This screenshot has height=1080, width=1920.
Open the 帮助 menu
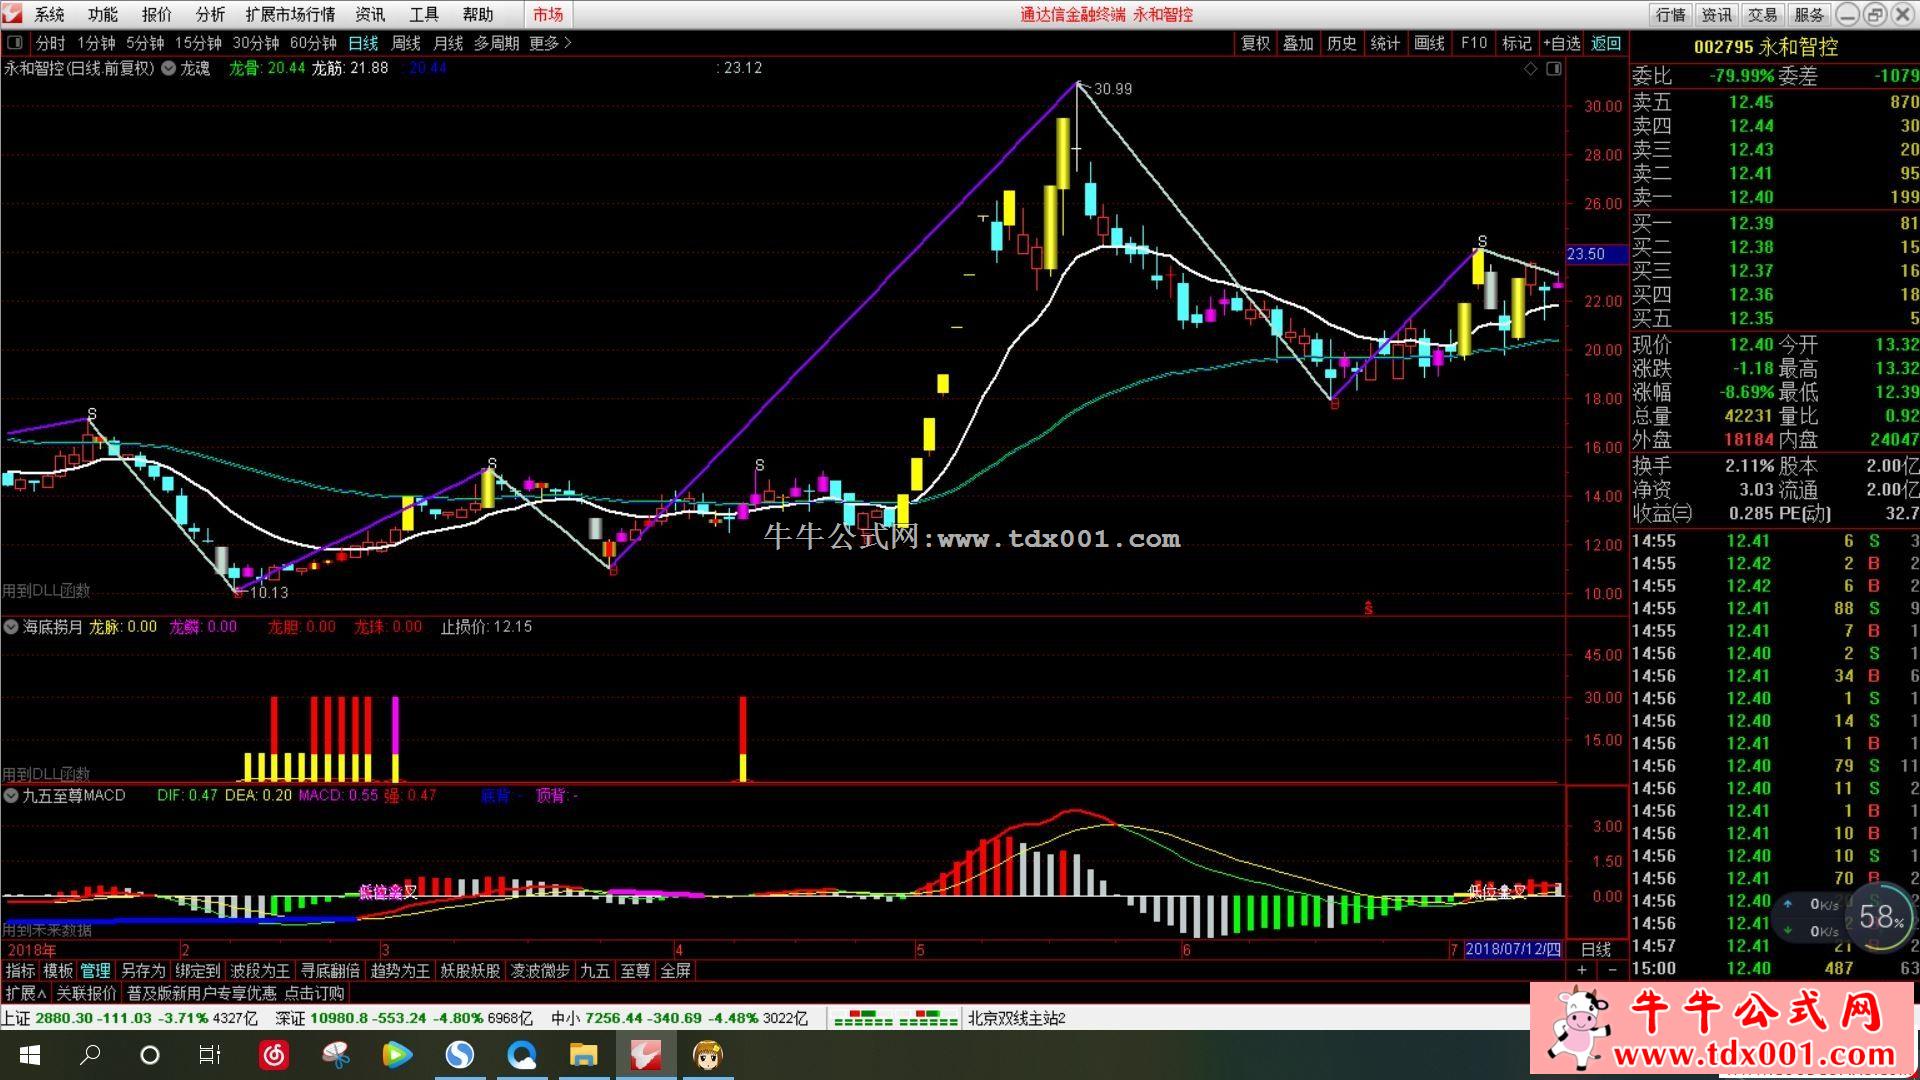pos(478,14)
